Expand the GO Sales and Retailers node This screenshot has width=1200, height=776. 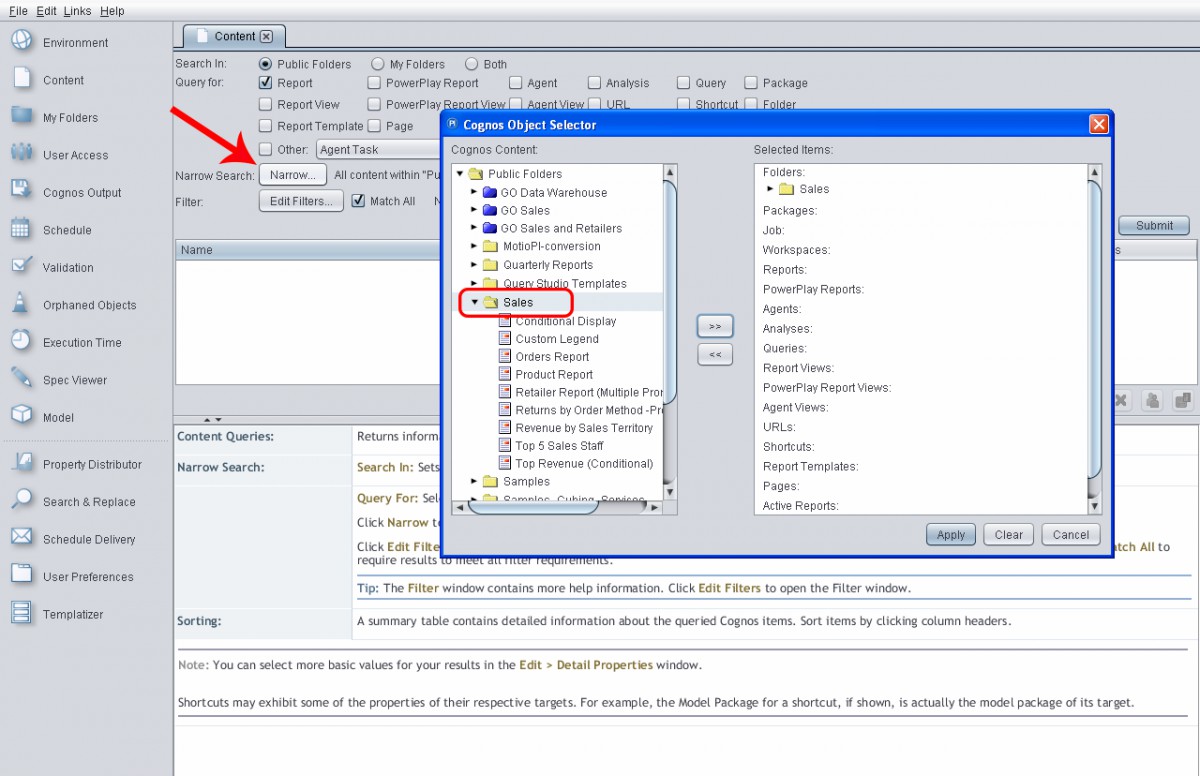click(x=474, y=228)
